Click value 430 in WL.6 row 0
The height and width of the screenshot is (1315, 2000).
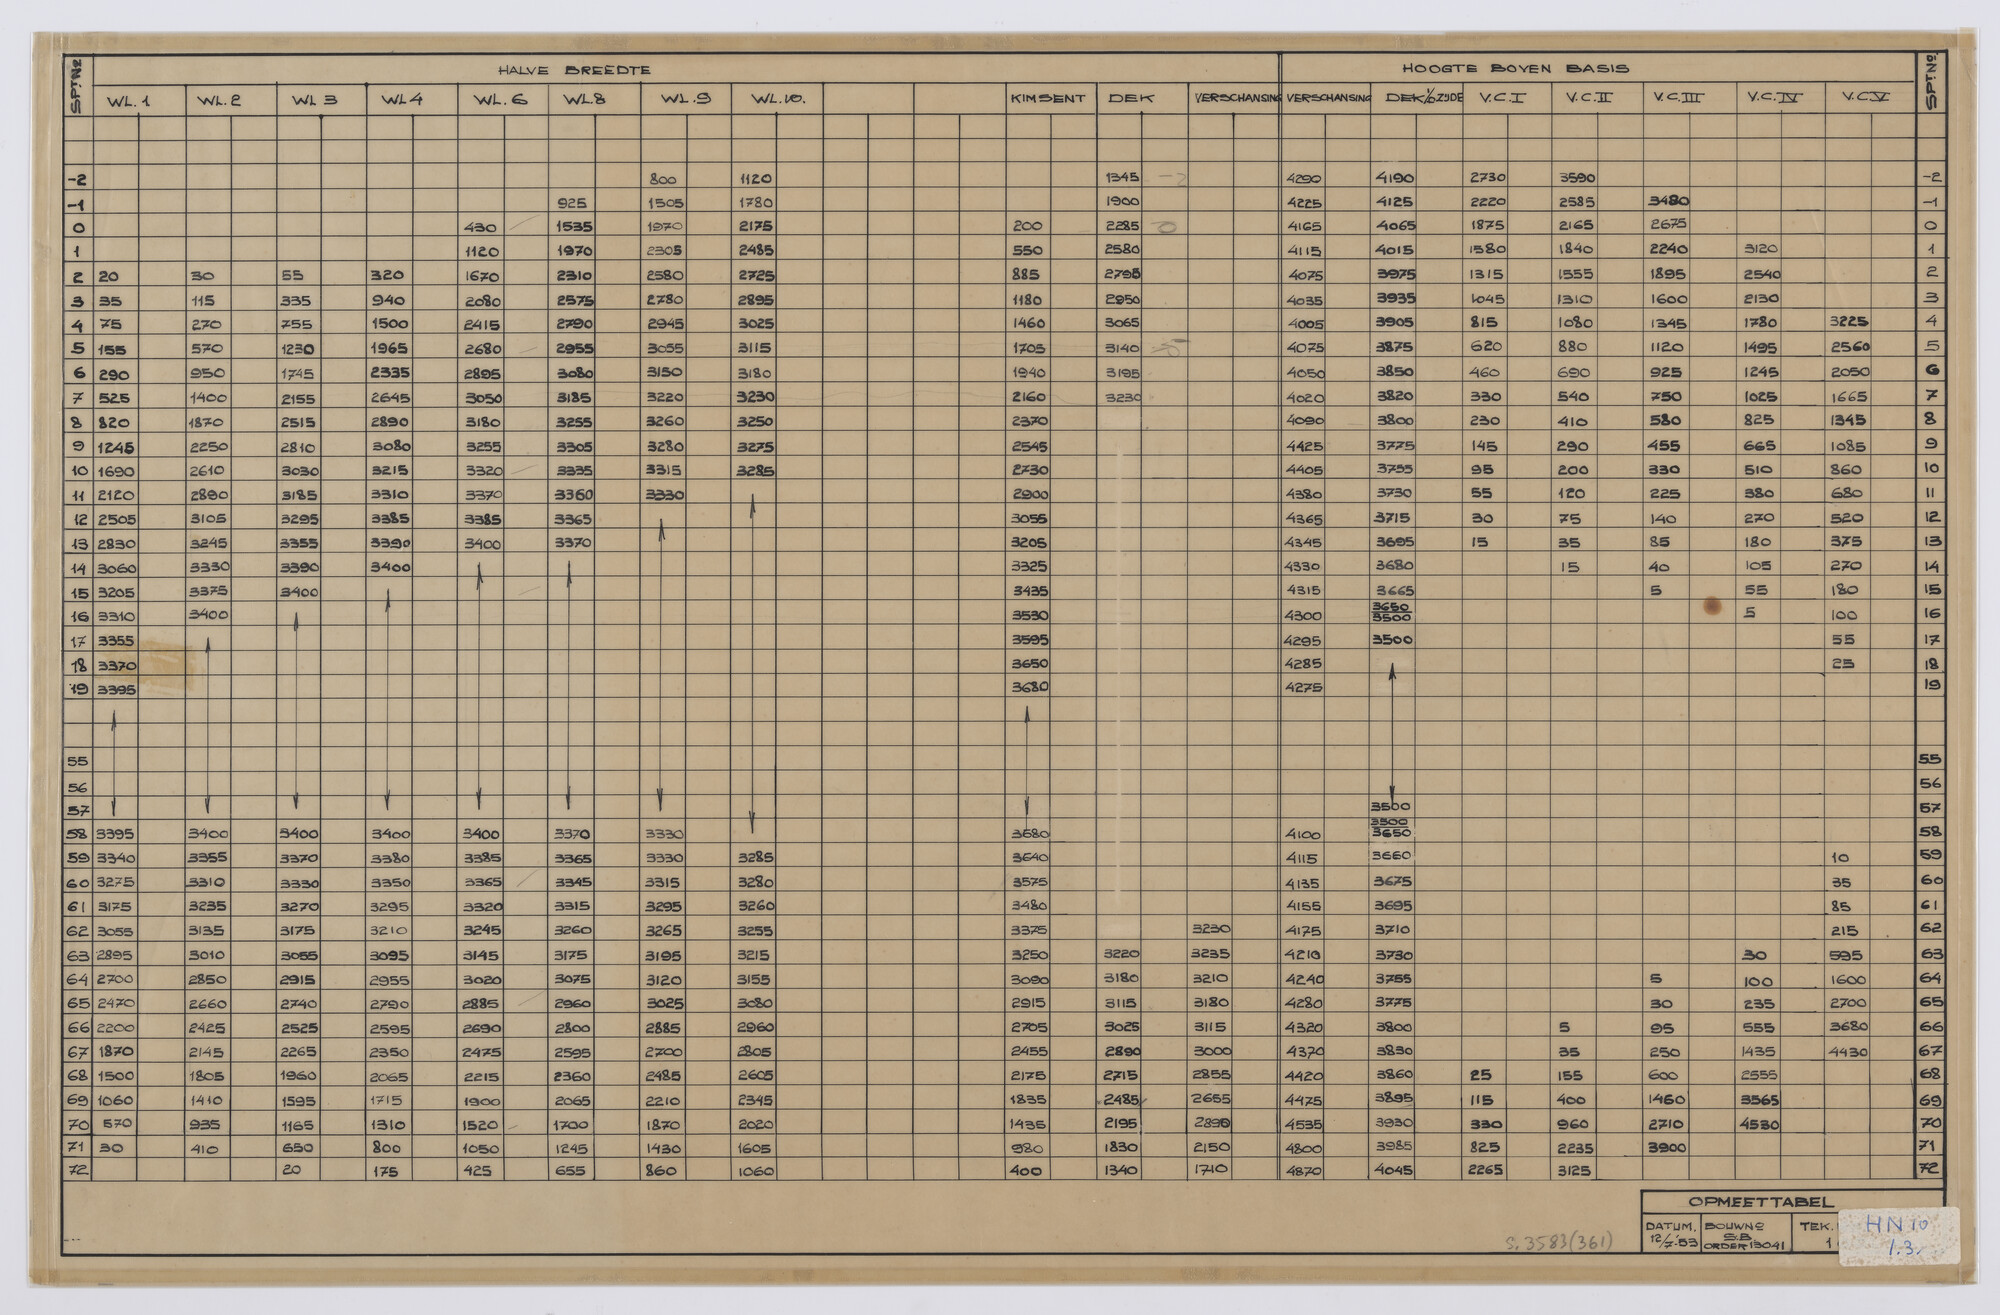[x=480, y=228]
